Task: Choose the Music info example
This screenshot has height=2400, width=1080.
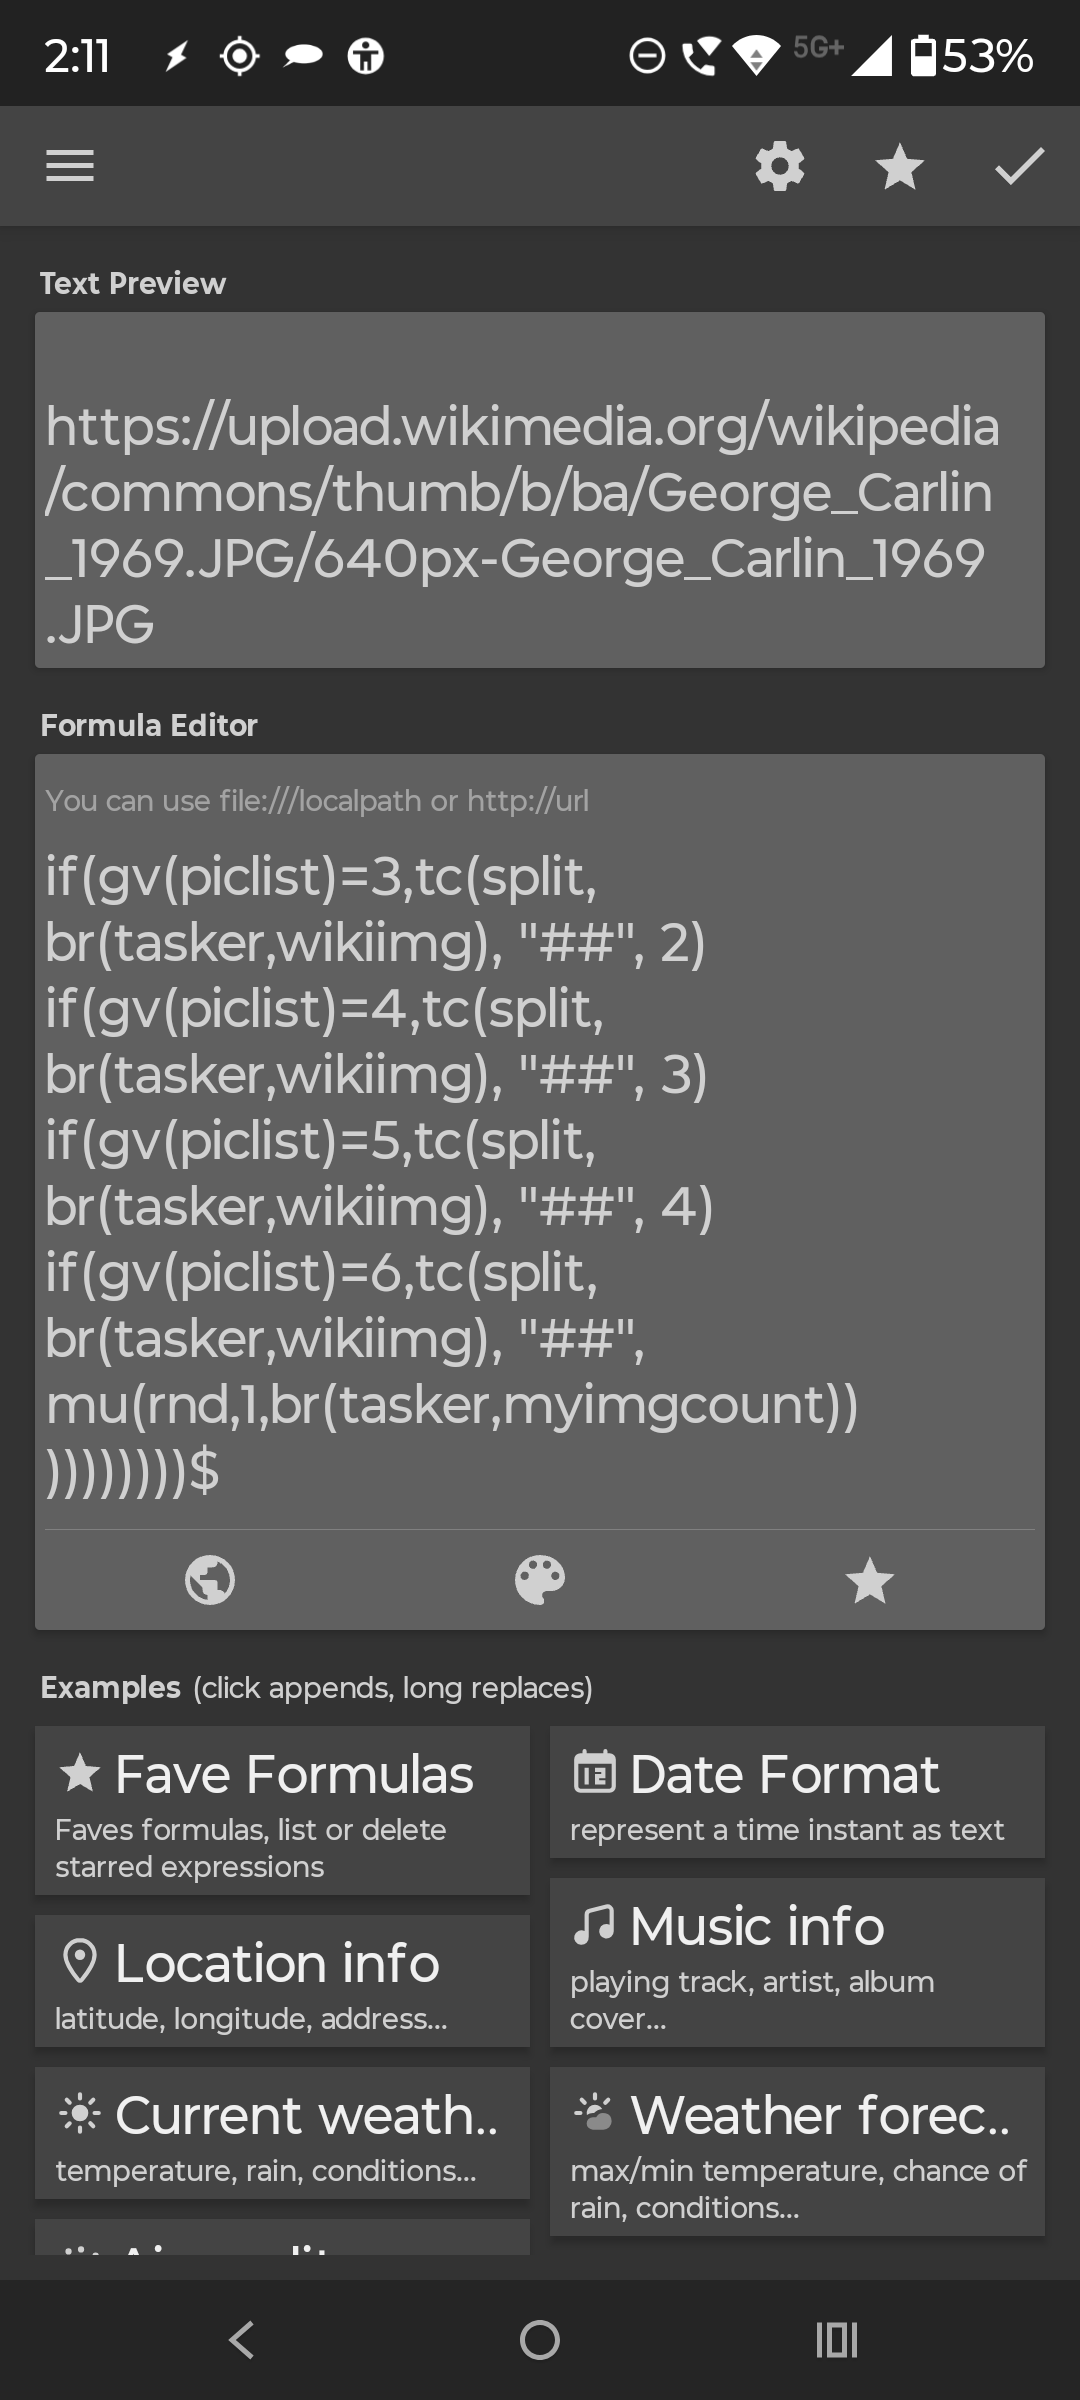Action: coord(797,1962)
